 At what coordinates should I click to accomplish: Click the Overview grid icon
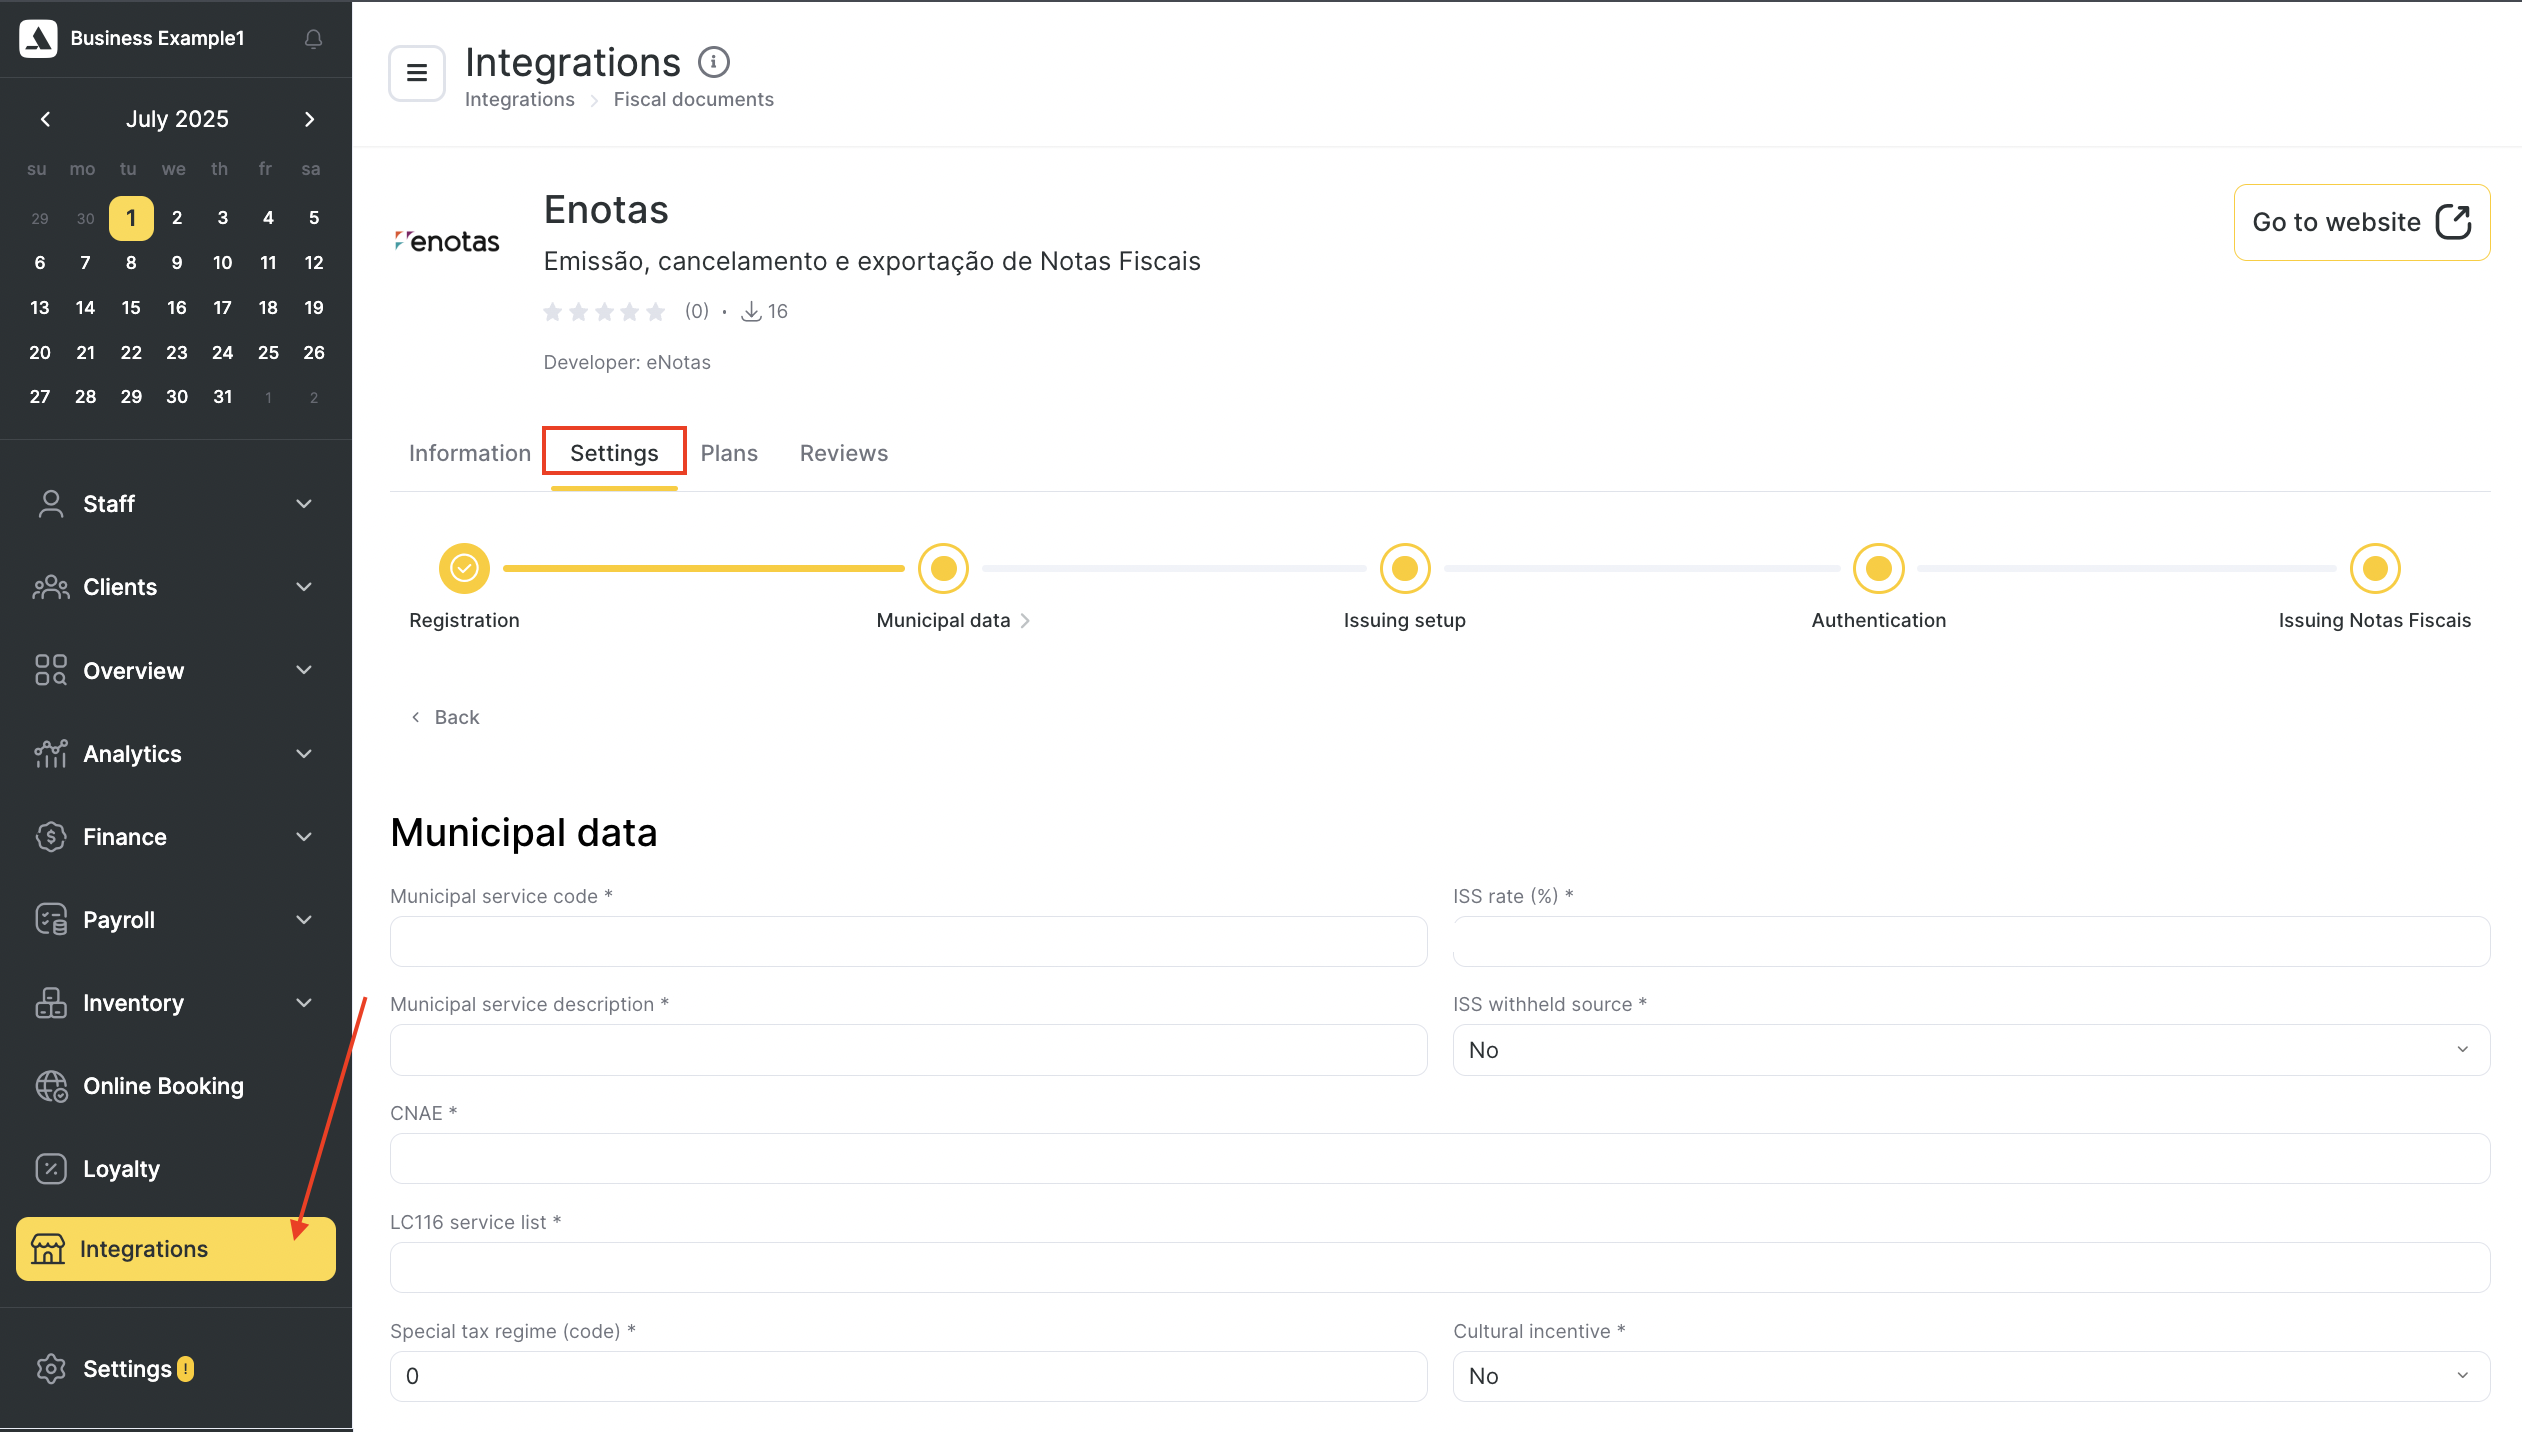pos(50,670)
